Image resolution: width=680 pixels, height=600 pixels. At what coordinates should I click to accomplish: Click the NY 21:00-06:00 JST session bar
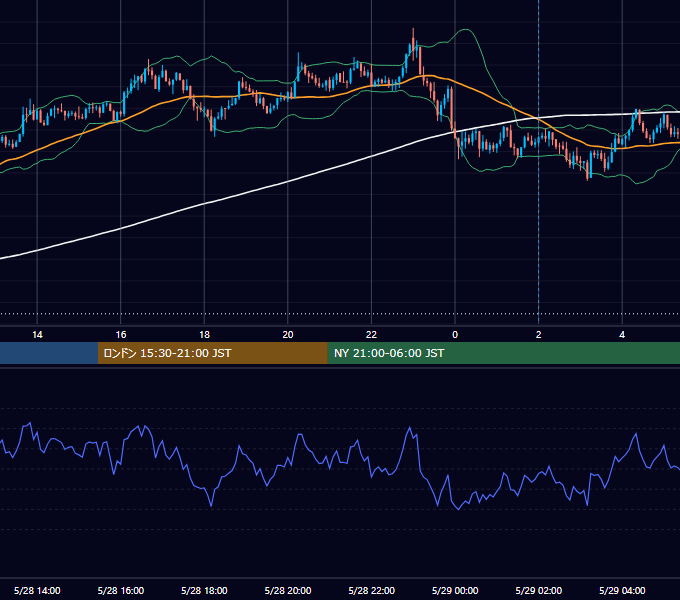pos(503,353)
